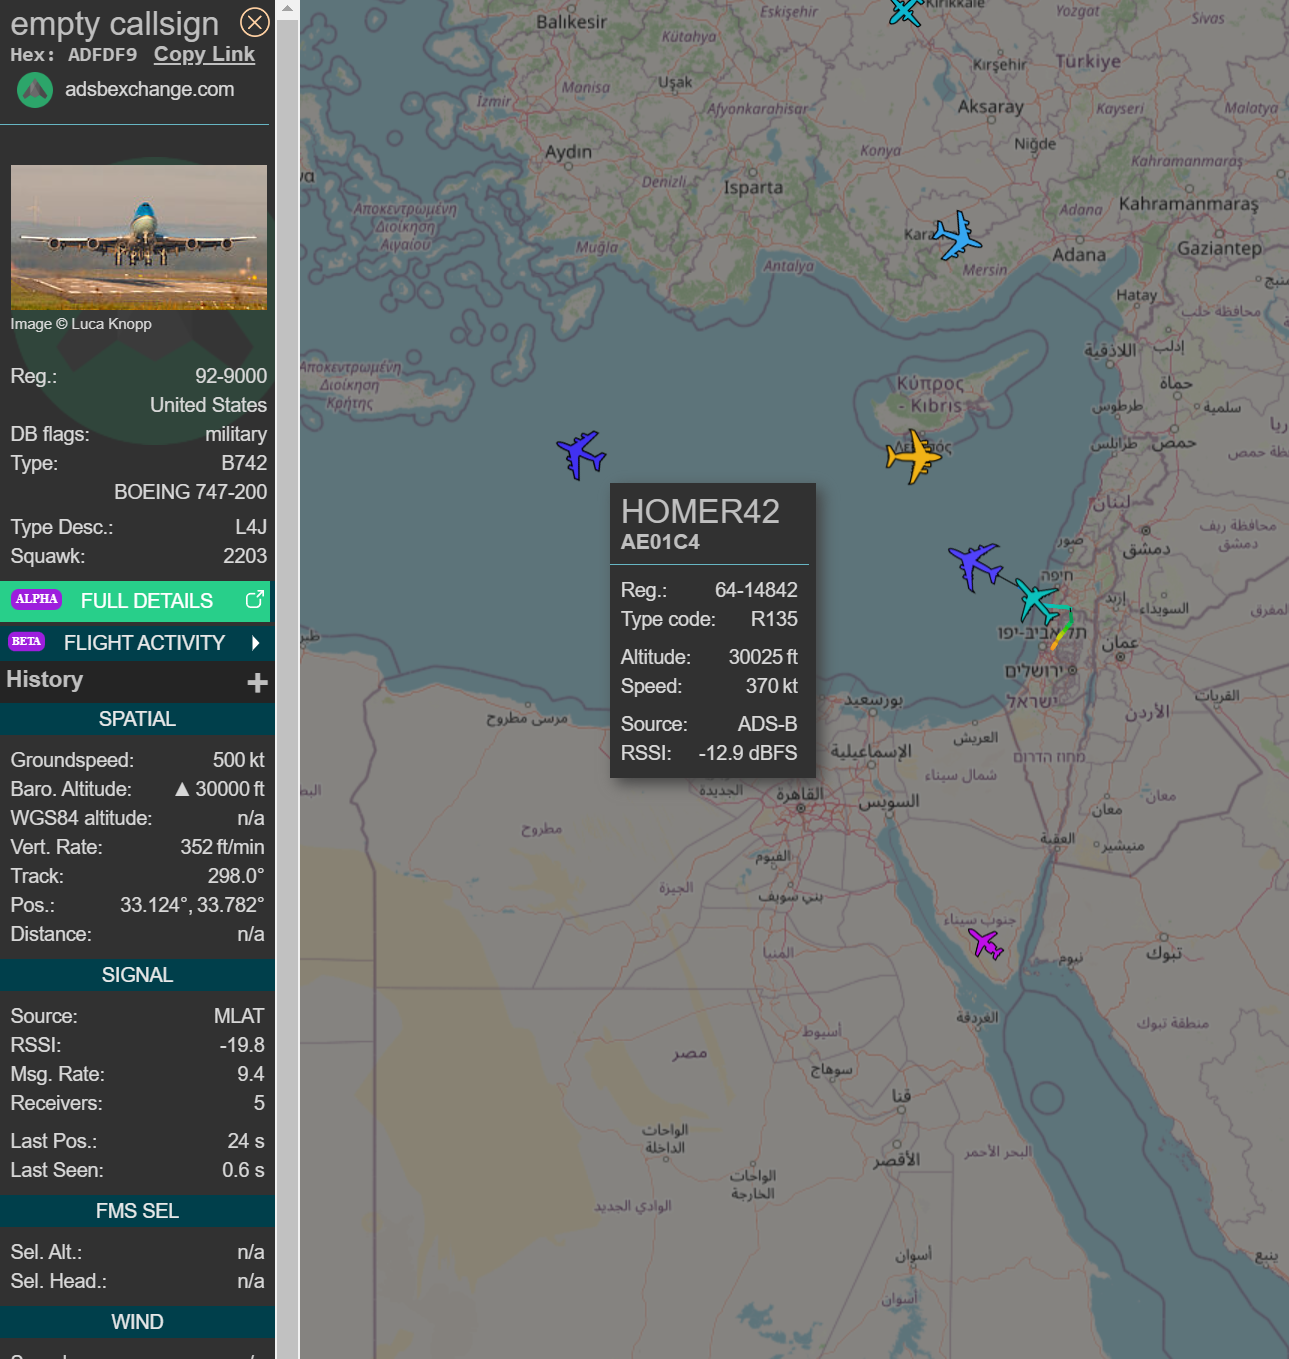Click the B742 type value
This screenshot has height=1359, width=1289.
point(244,463)
